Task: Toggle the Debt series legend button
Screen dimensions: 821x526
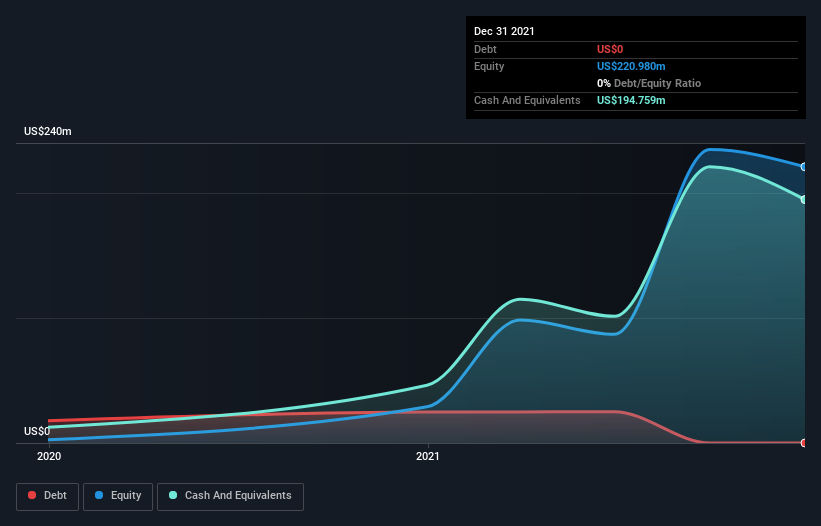Action: coord(47,496)
